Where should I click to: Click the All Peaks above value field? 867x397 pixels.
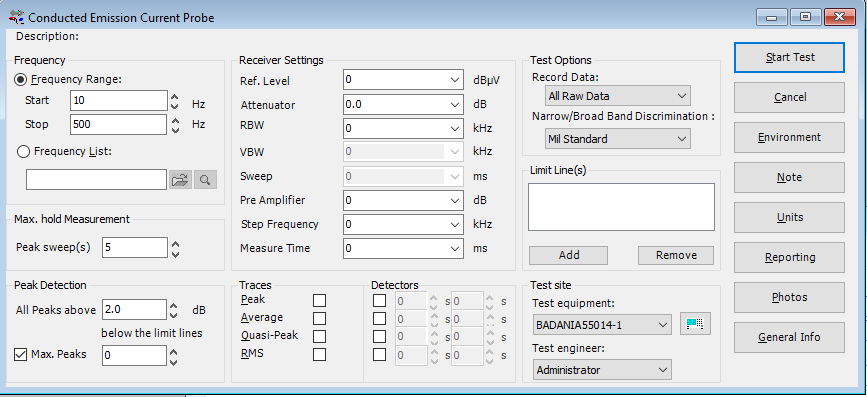[135, 310]
